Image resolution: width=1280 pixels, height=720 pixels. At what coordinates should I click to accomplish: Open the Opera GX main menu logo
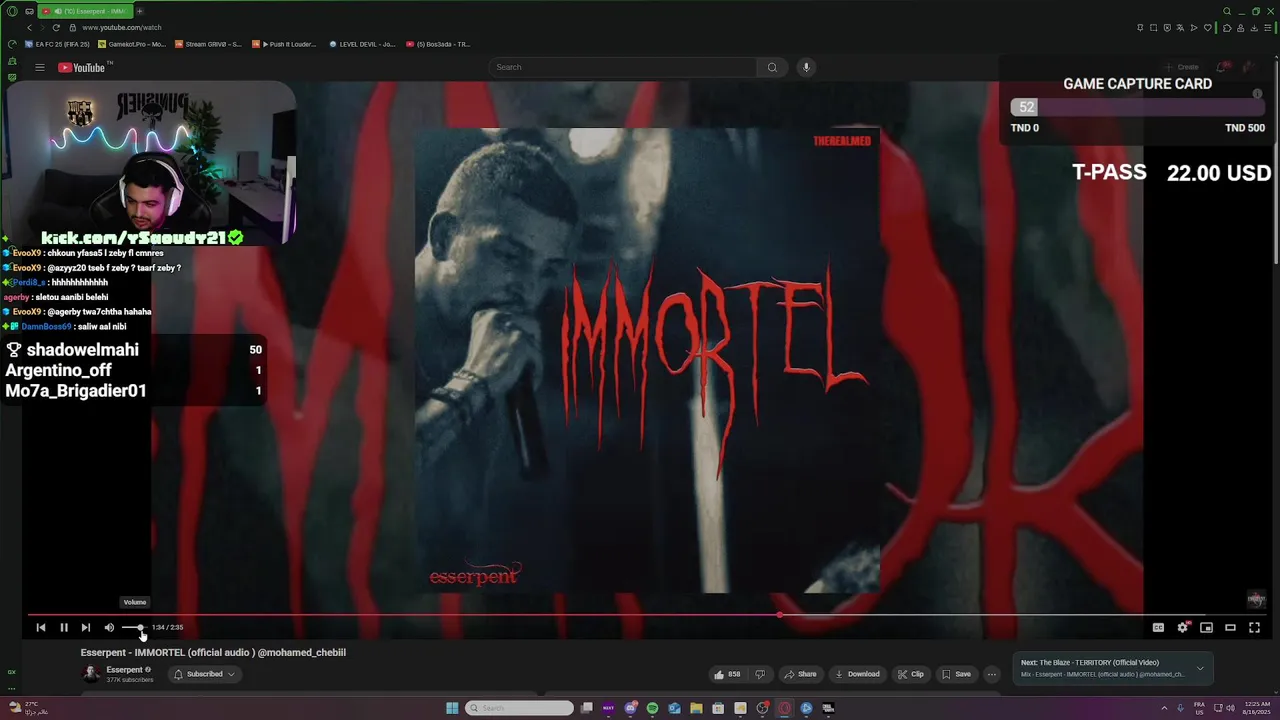pyautogui.click(x=12, y=11)
